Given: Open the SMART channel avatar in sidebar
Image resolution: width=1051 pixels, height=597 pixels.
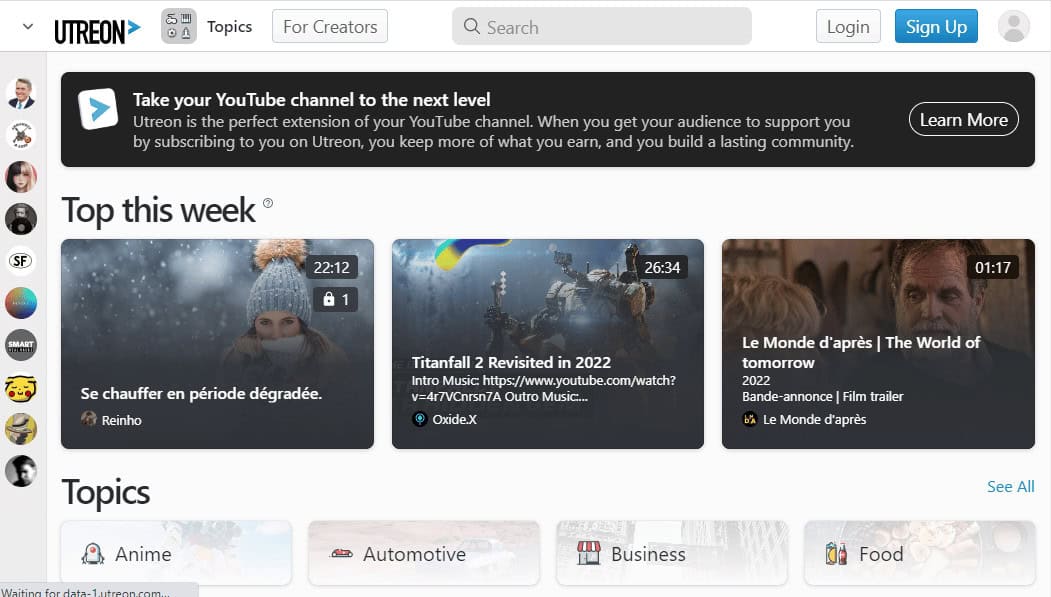Looking at the screenshot, I should pyautogui.click(x=21, y=345).
